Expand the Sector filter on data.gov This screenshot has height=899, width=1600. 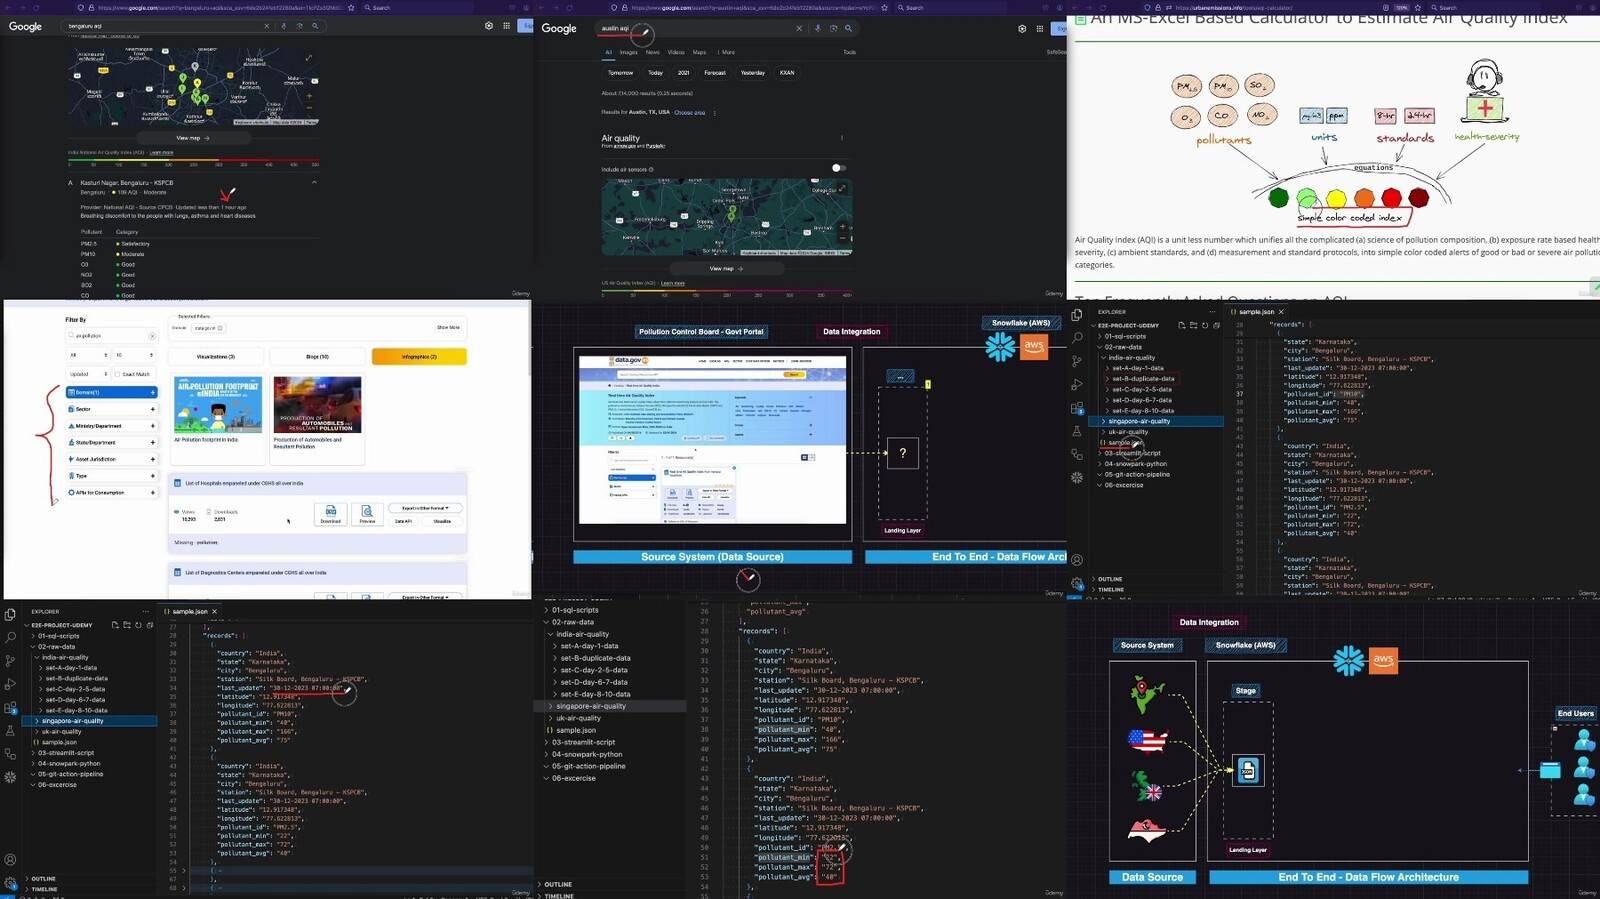click(112, 409)
